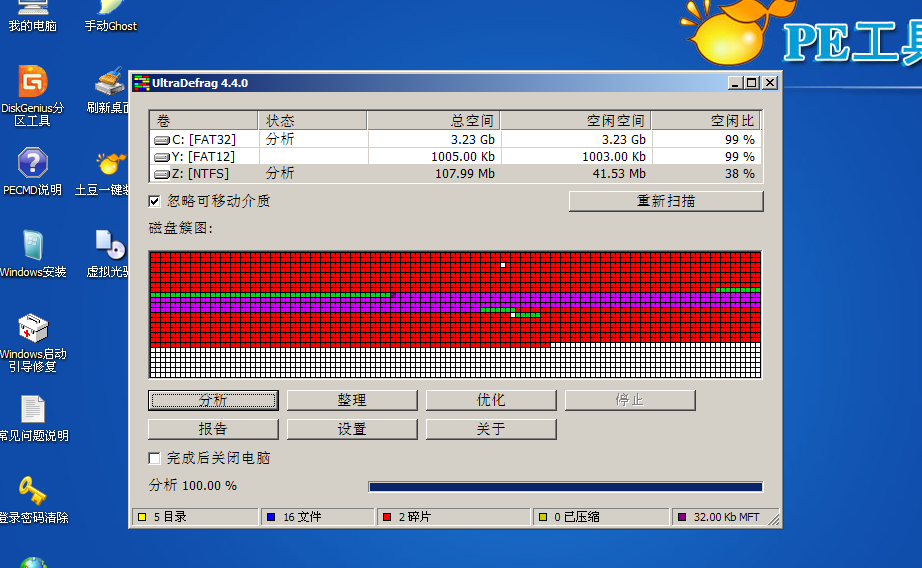Click the 分析 100.00 % progress label
Screen dimensions: 922x568
[193, 485]
